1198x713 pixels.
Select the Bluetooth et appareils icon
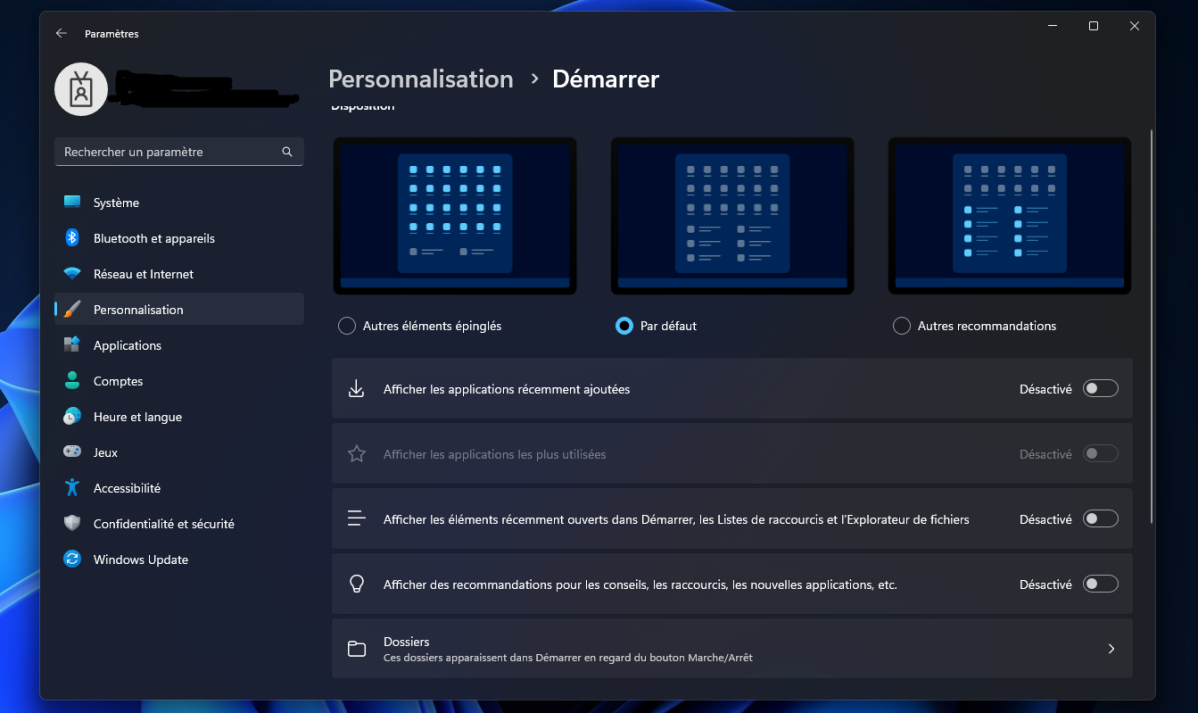click(x=72, y=238)
